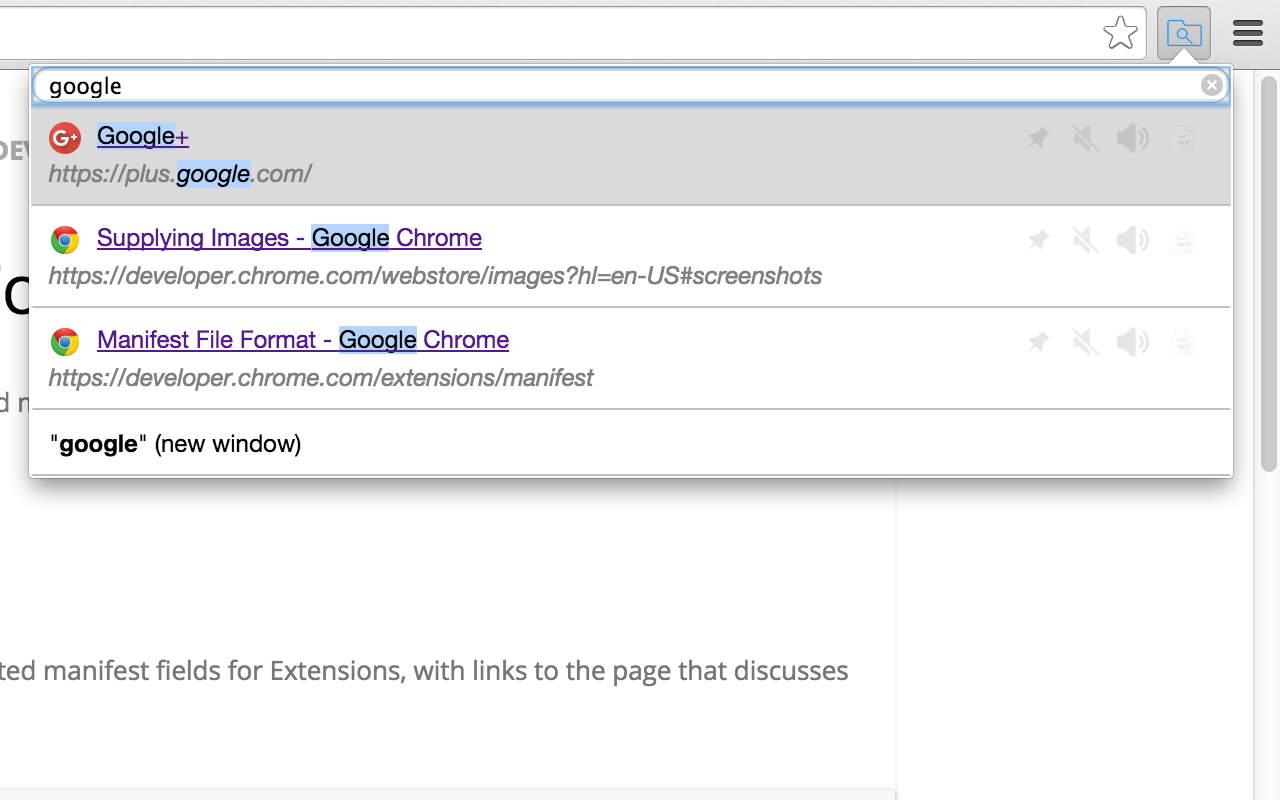The height and width of the screenshot is (800, 1280).
Task: Click the speaker icon on Supplying Images row
Action: click(1133, 240)
